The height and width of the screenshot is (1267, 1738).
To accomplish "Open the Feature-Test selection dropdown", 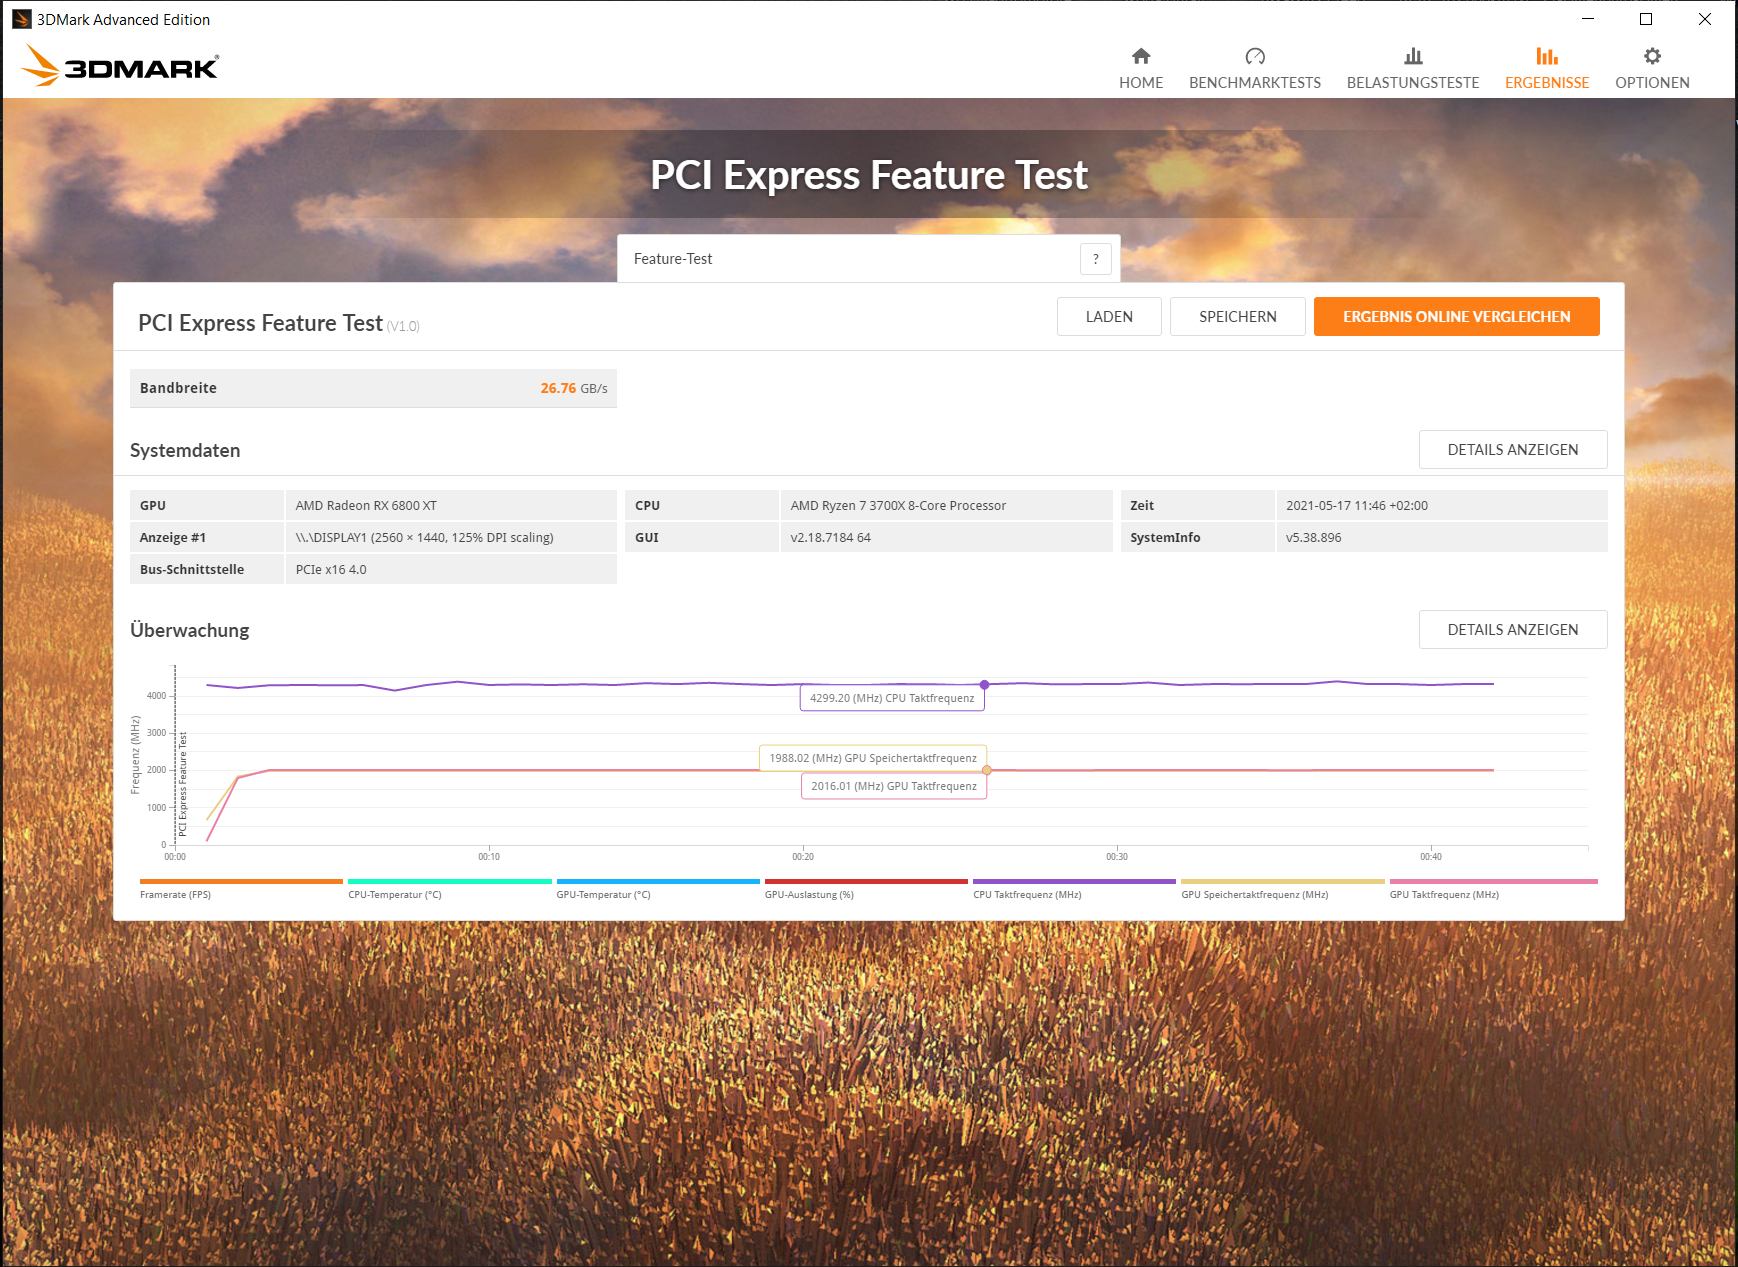I will [850, 258].
